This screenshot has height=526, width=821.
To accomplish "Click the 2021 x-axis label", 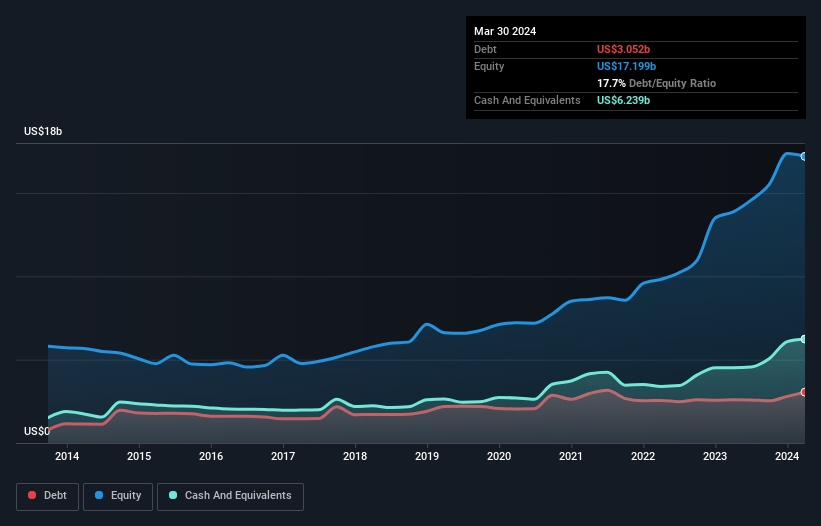I will 571,456.
